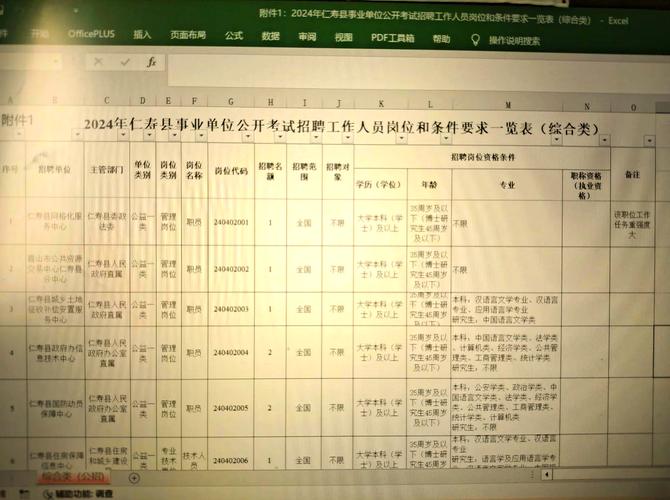Select the 备注 header cell
Screen dimensions: 670x500
coord(632,174)
